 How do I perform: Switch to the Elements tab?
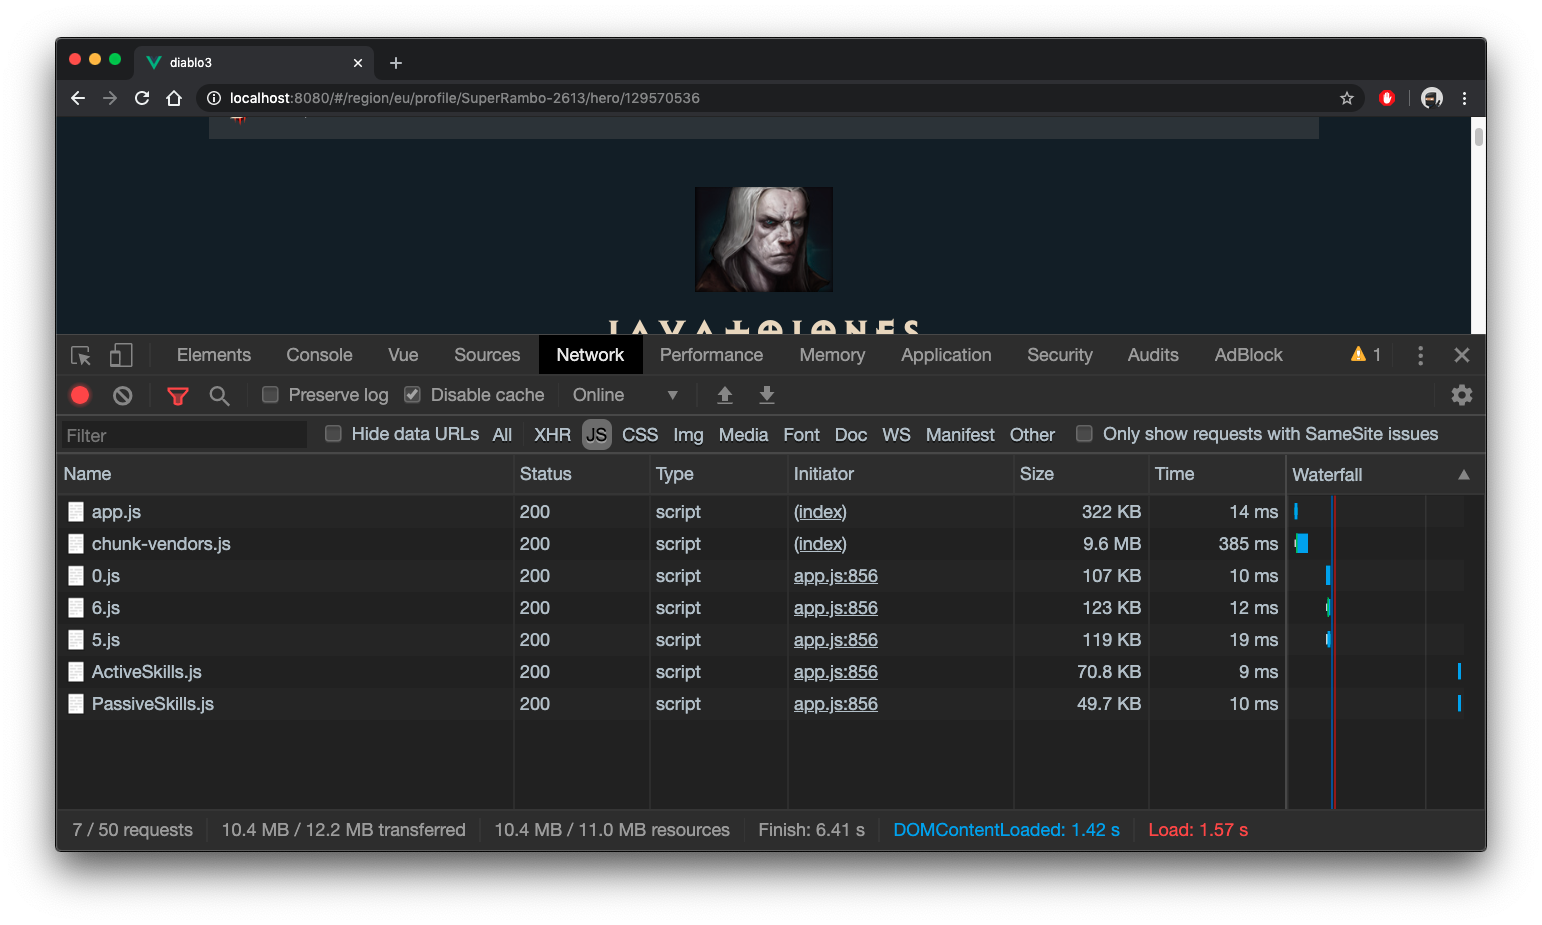pos(214,355)
